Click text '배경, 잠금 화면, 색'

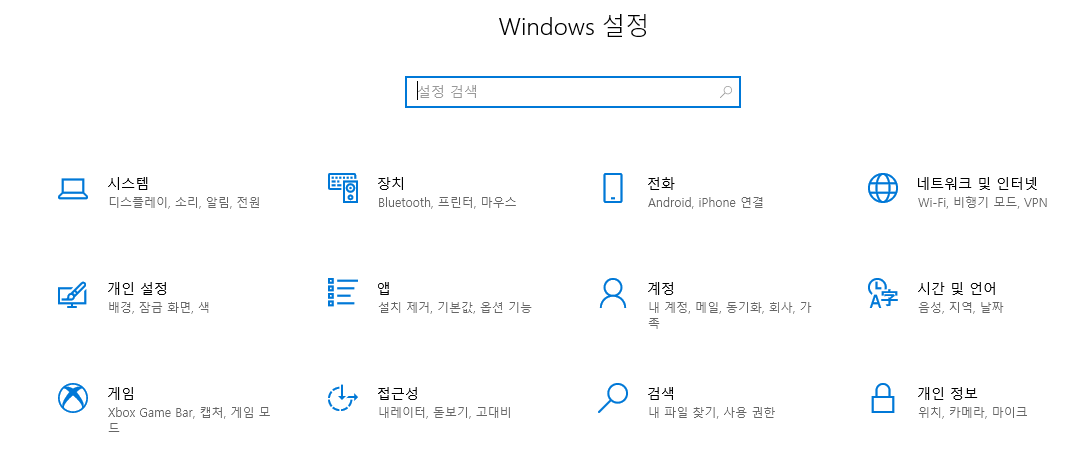click(x=159, y=307)
